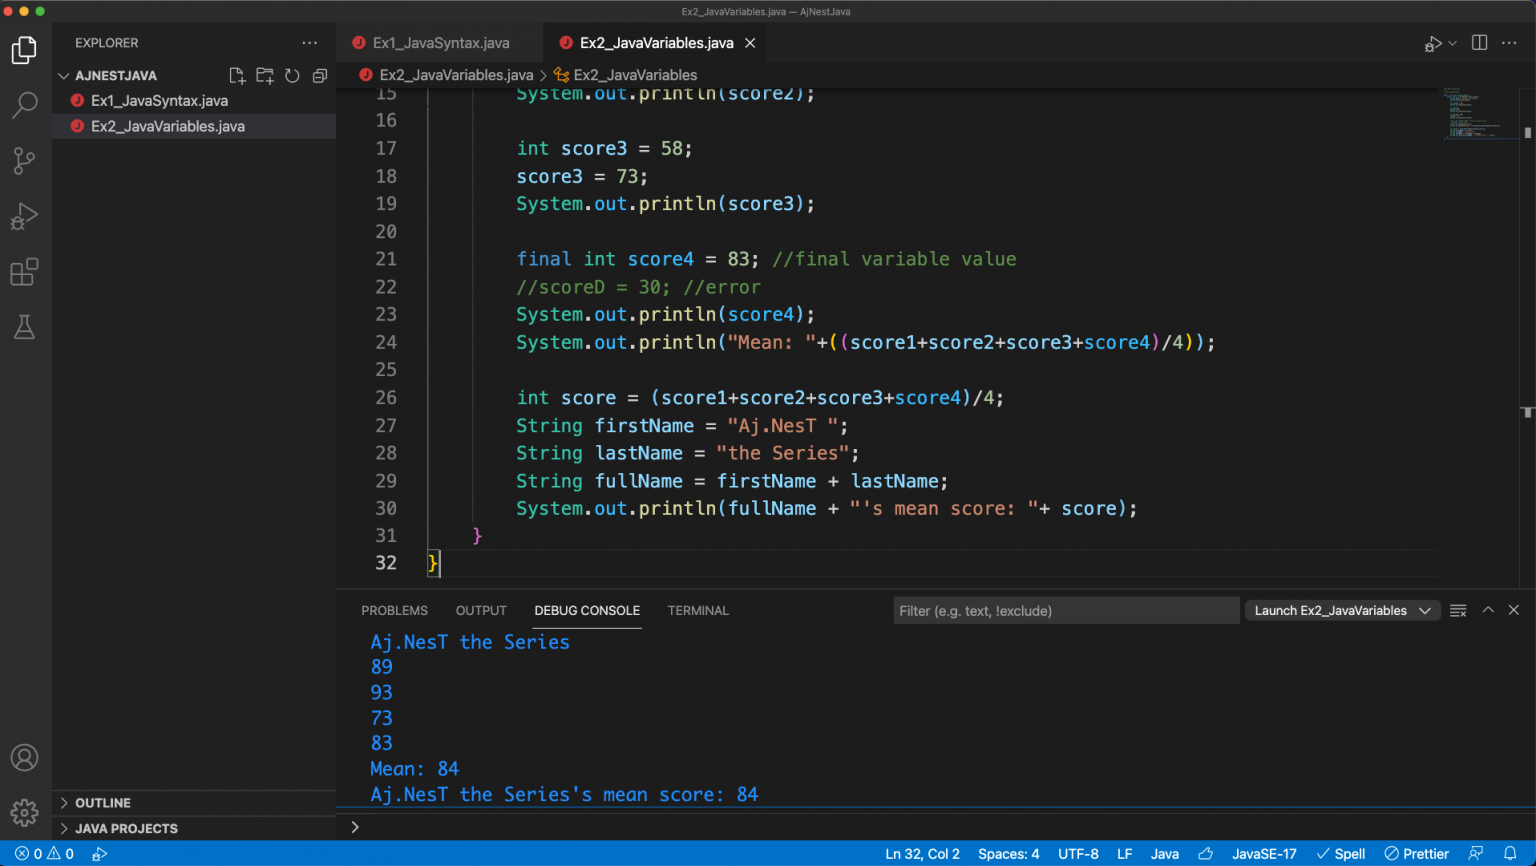Open the Run and Debug view

[x=24, y=217]
